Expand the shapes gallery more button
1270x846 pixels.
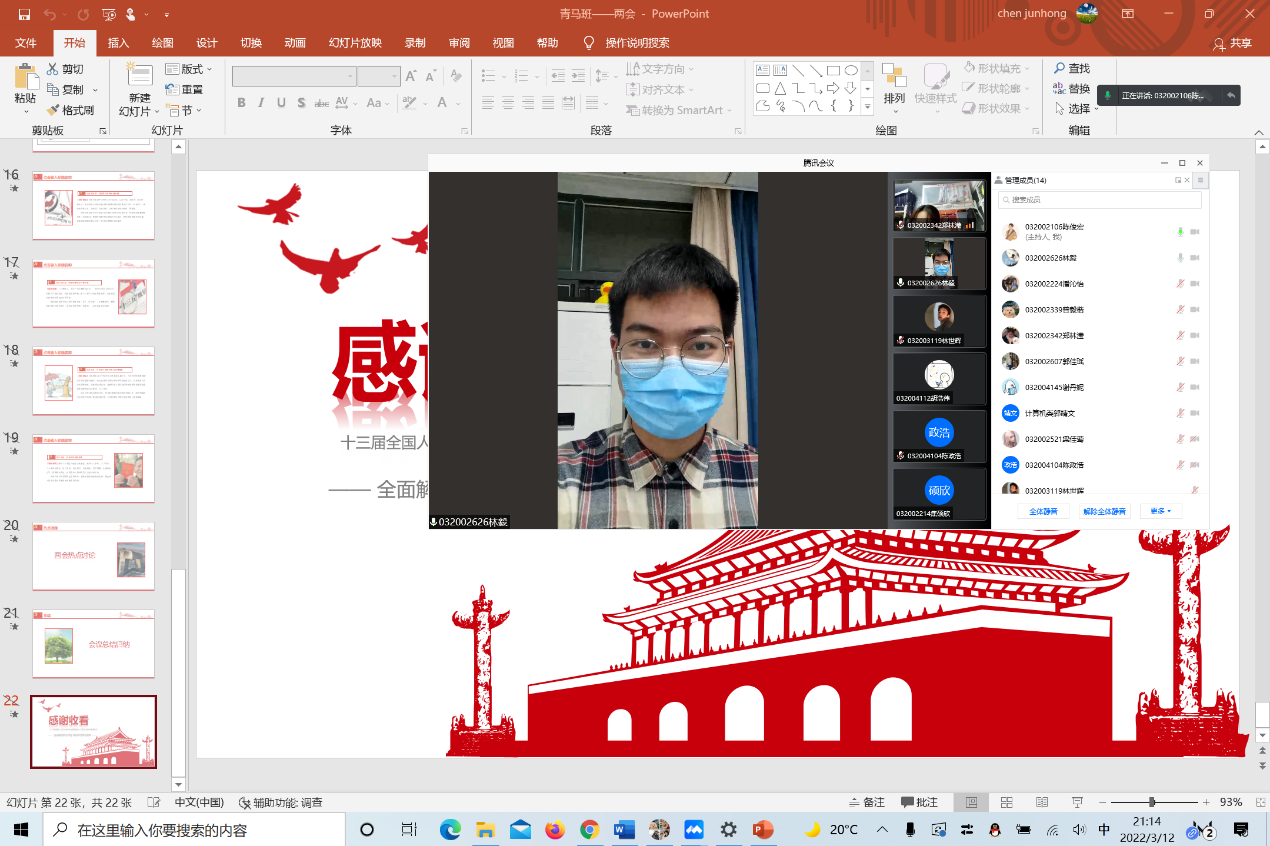pos(866,105)
